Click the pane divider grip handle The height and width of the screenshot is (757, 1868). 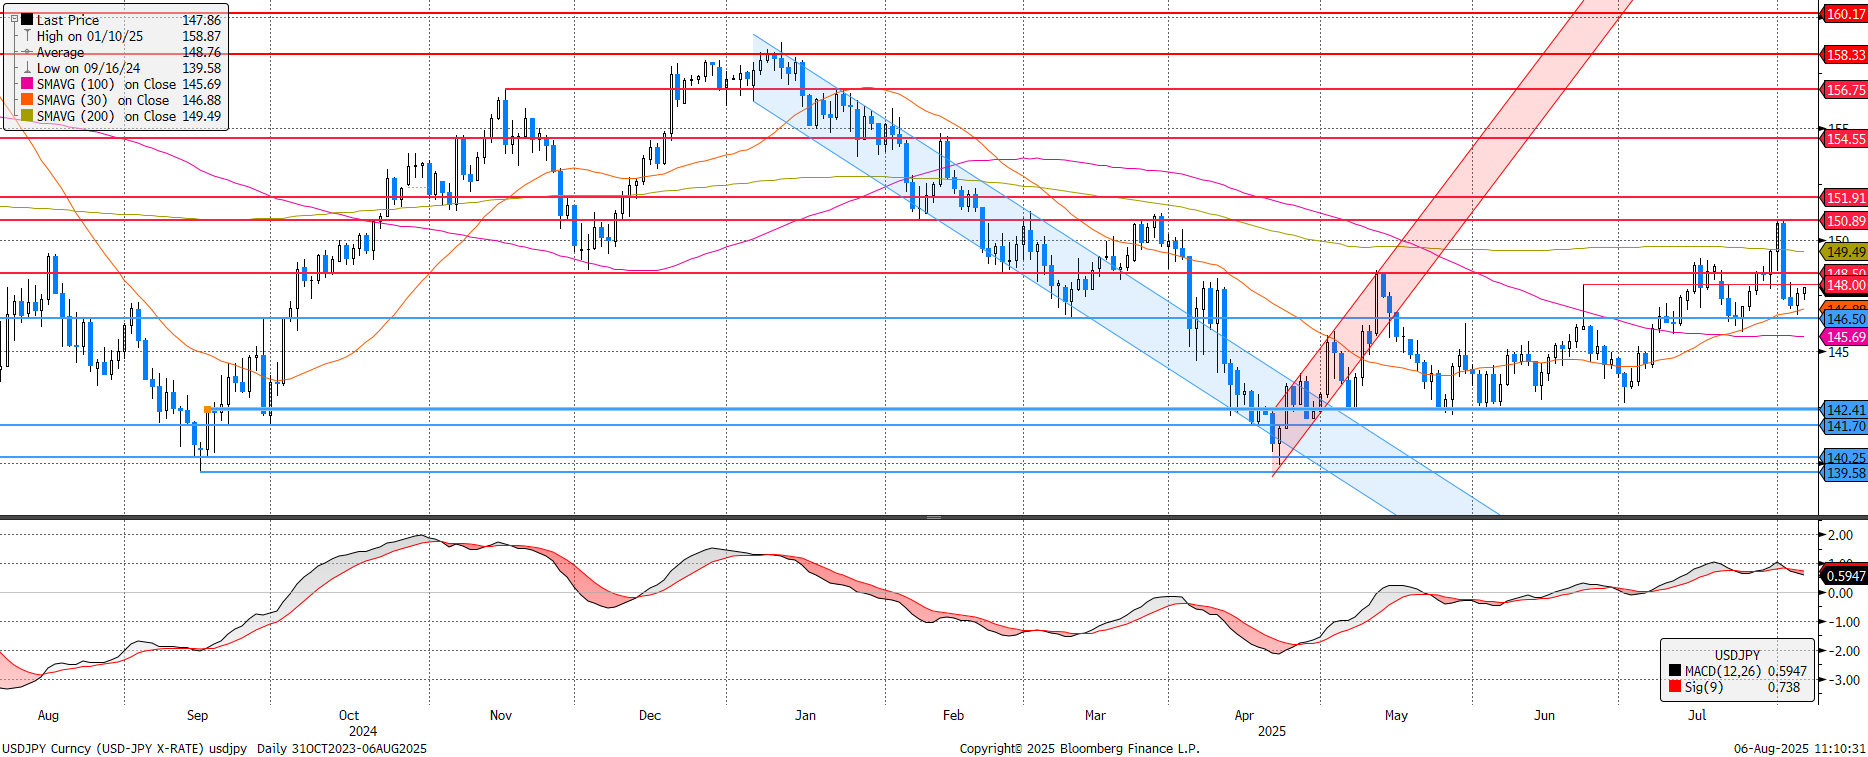[934, 518]
